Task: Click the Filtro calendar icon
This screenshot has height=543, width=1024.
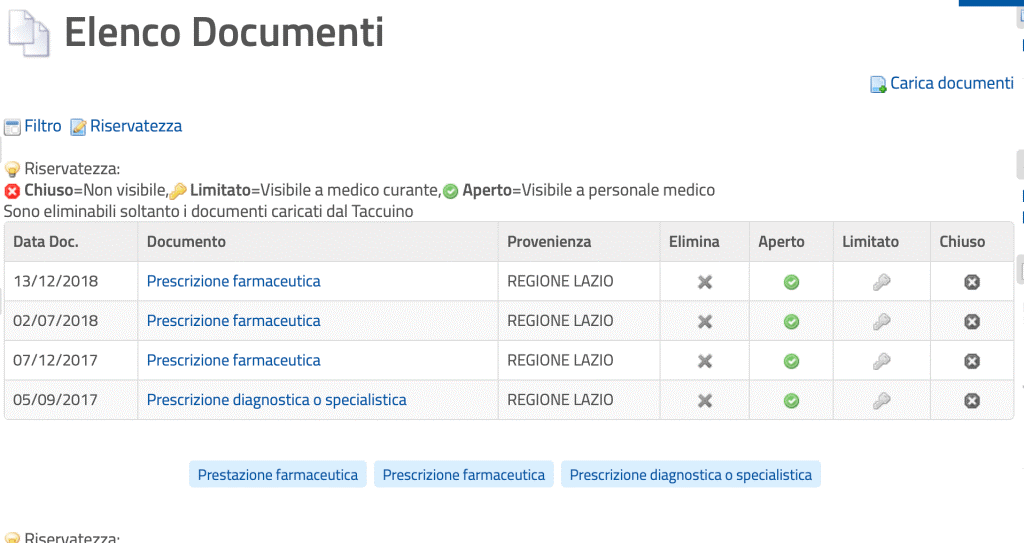Action: [12, 127]
